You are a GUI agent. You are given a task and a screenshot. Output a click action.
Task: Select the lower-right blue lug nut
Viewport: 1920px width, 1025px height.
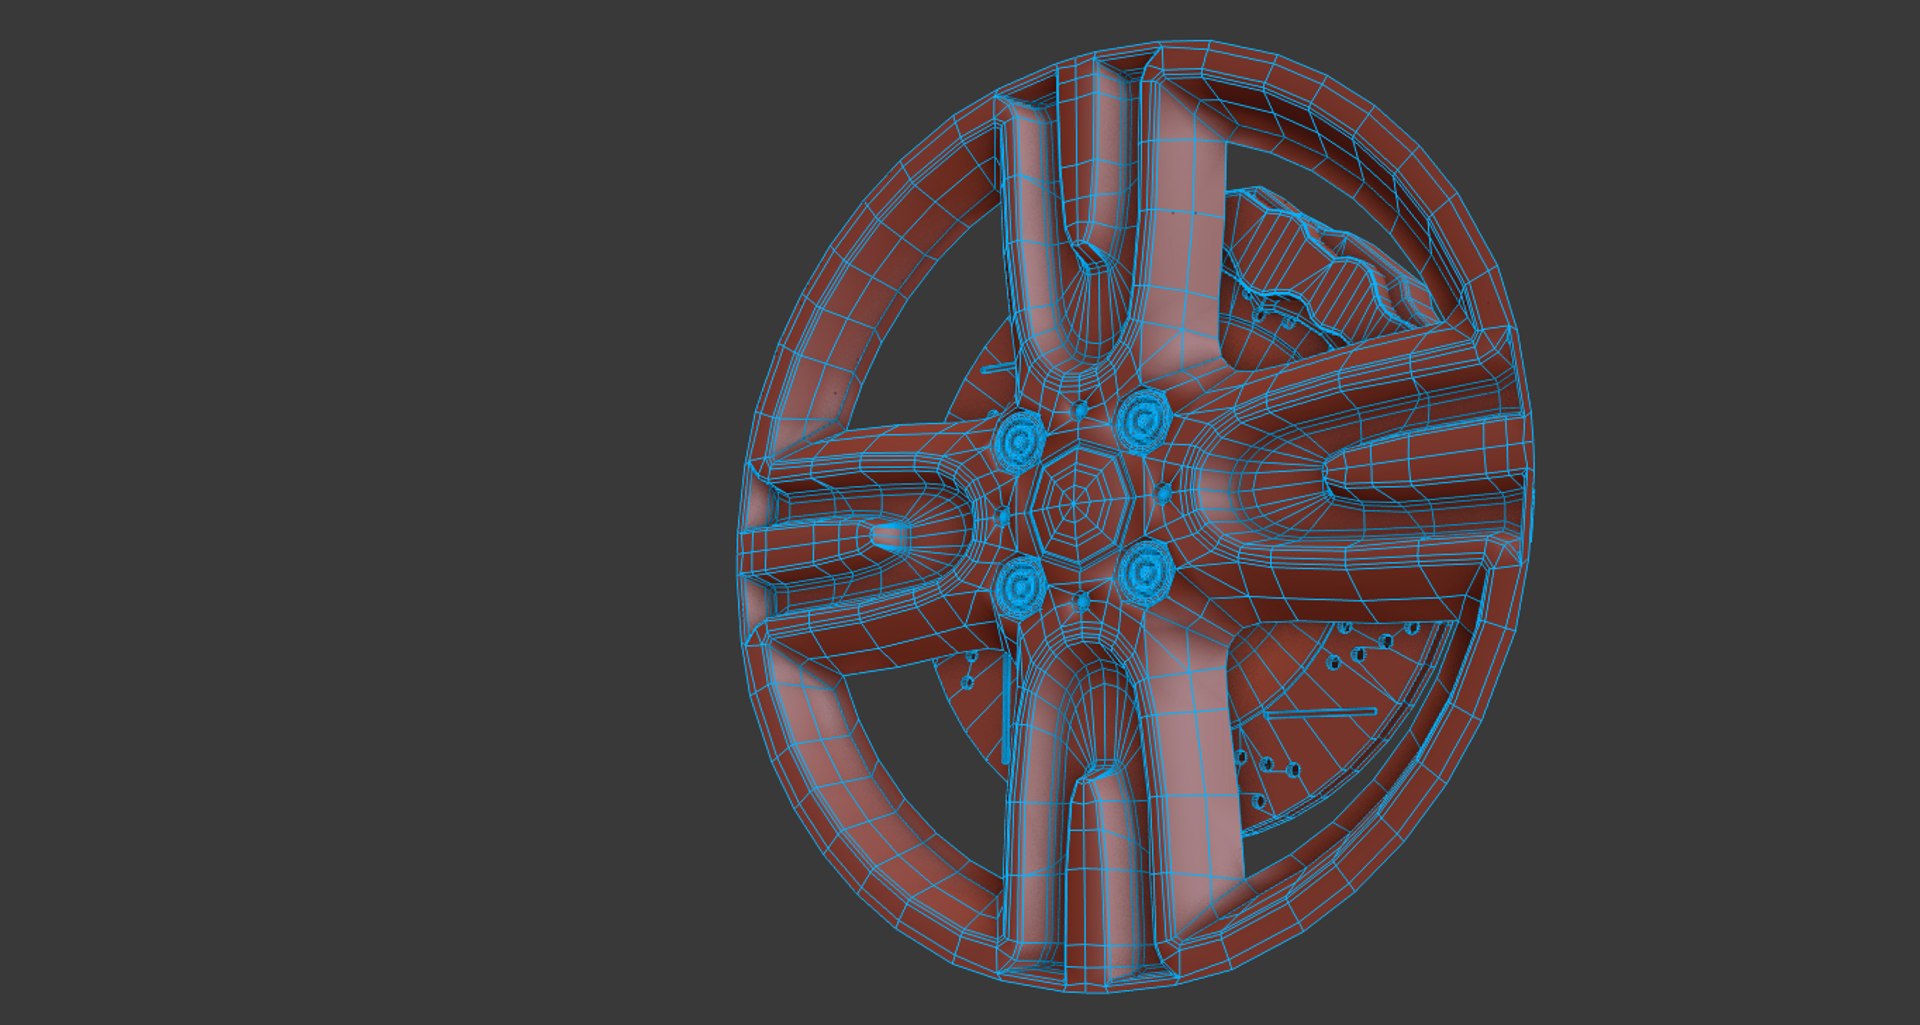coord(1145,571)
